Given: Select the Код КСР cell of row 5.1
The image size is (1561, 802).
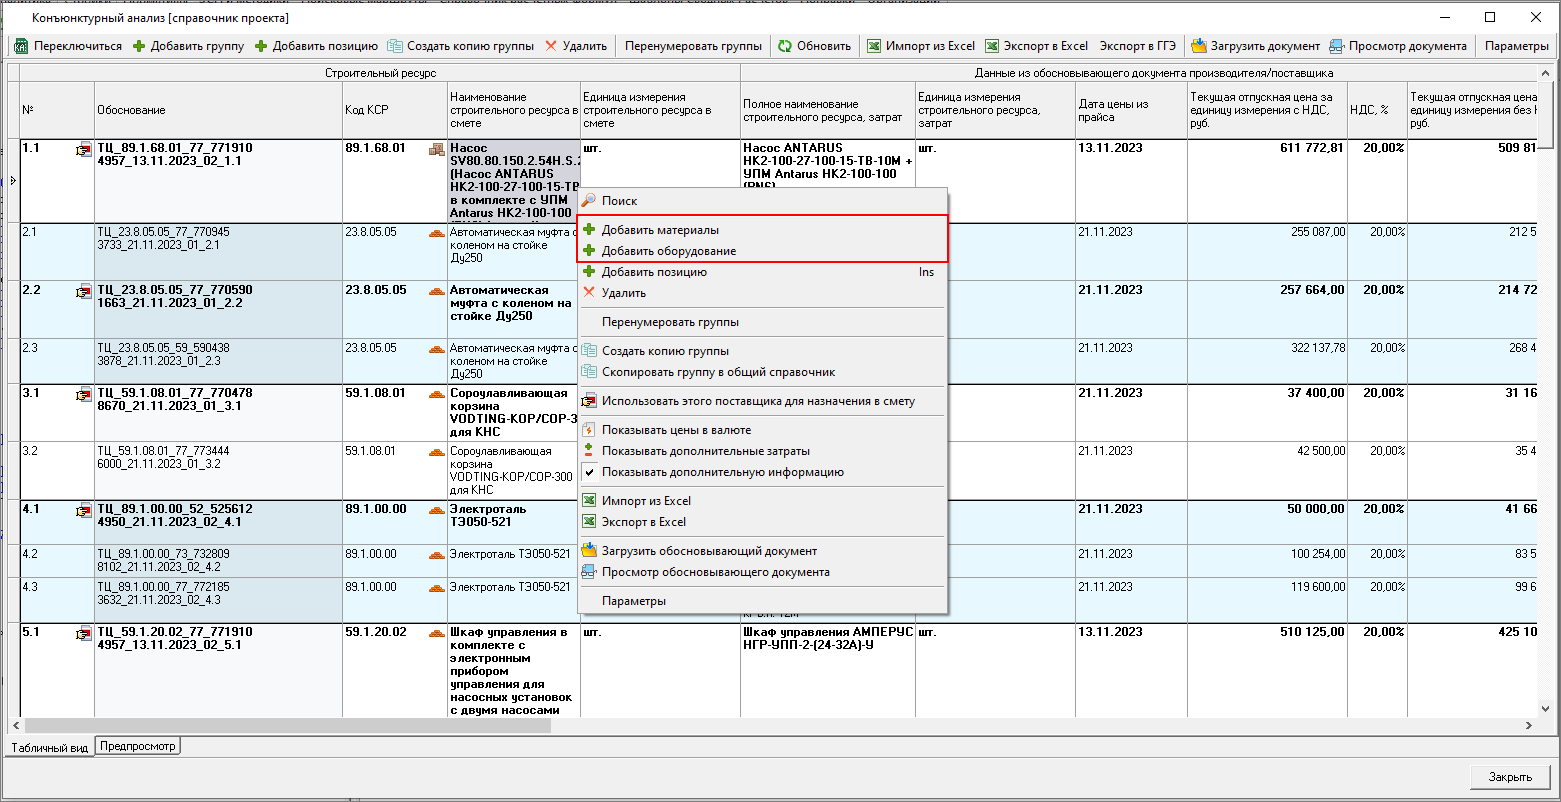Looking at the screenshot, I should tap(375, 633).
